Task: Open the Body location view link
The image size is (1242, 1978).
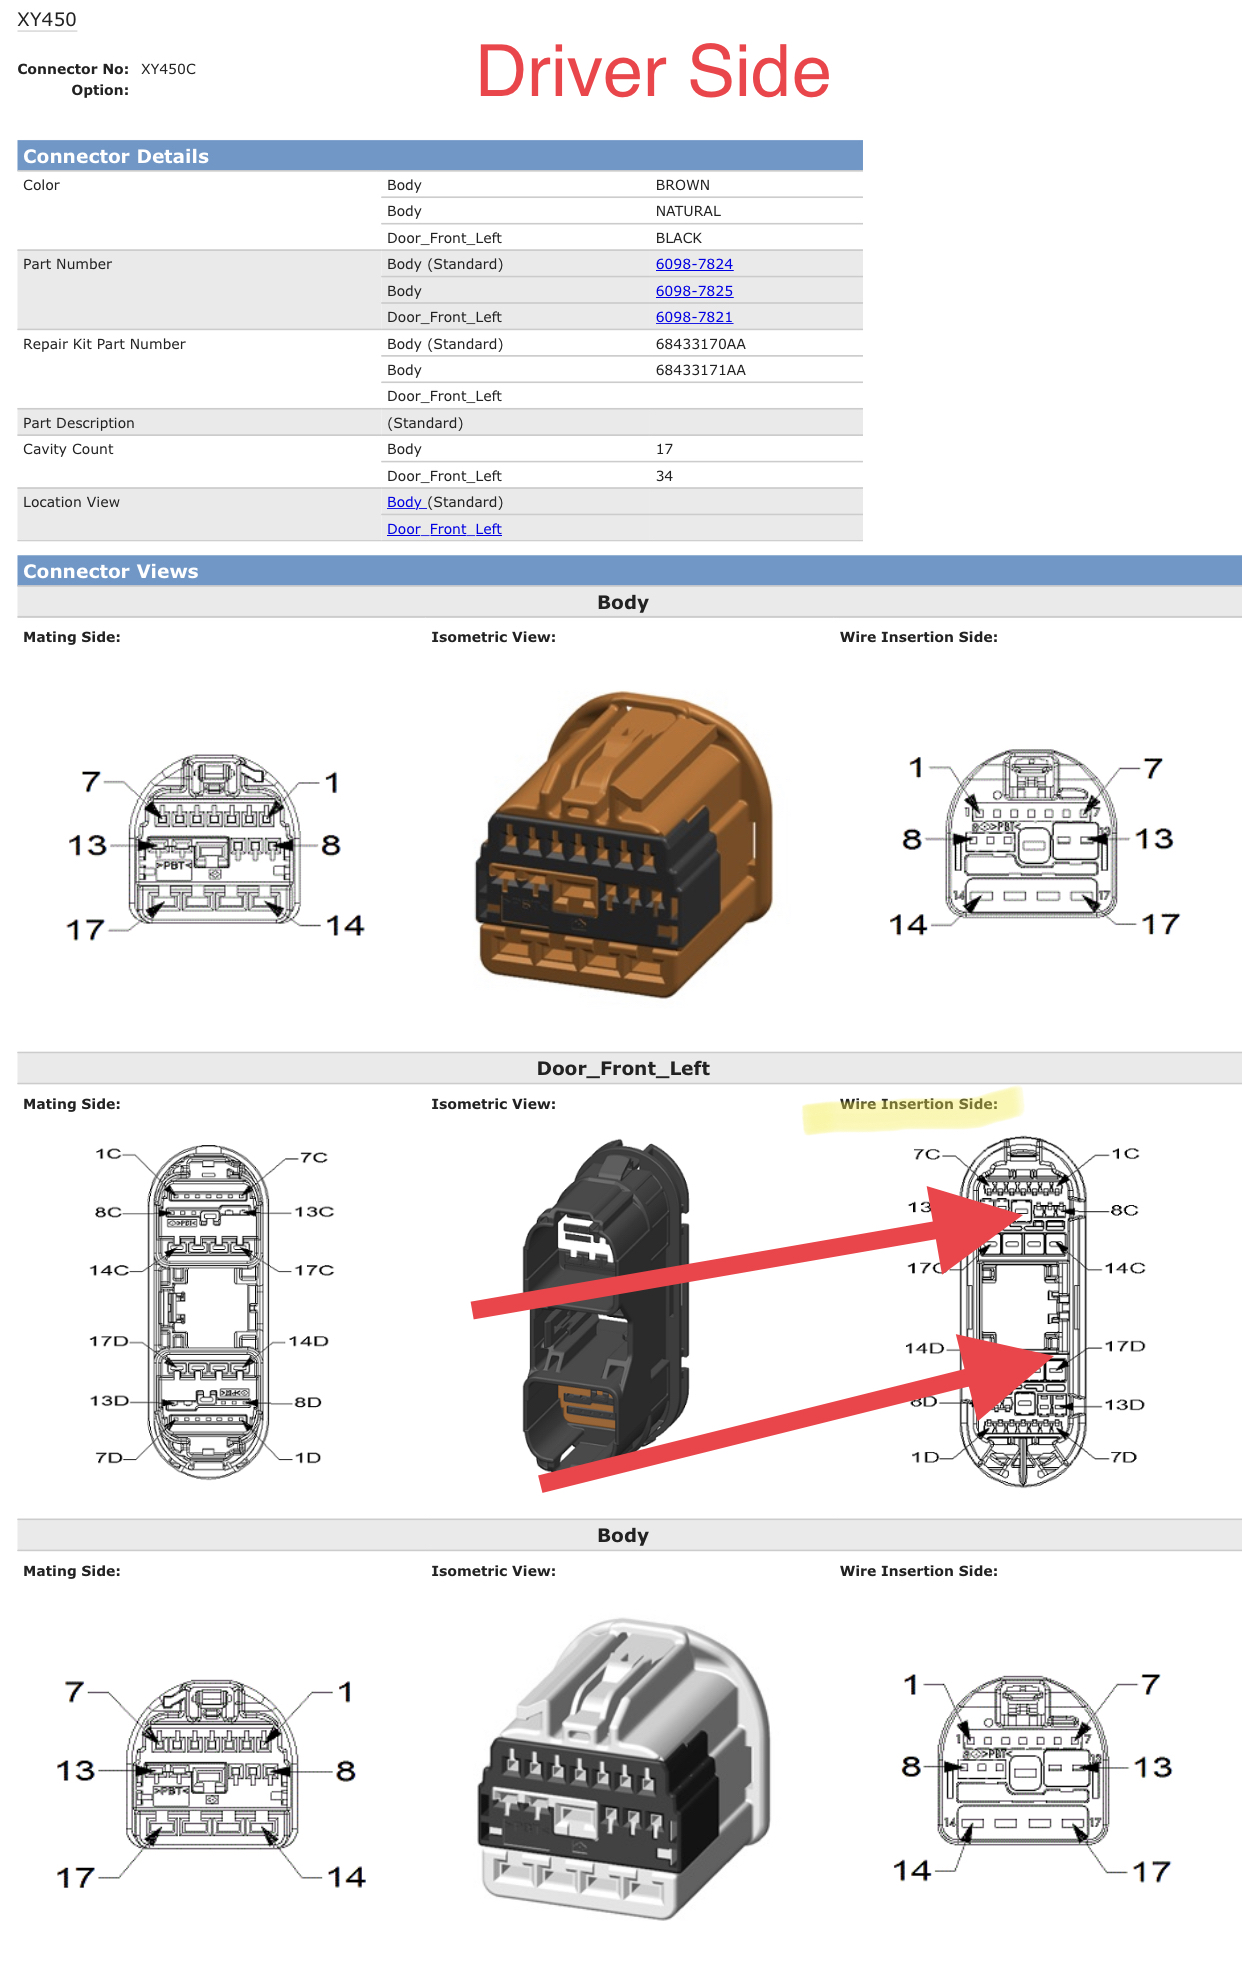Action: [x=405, y=502]
